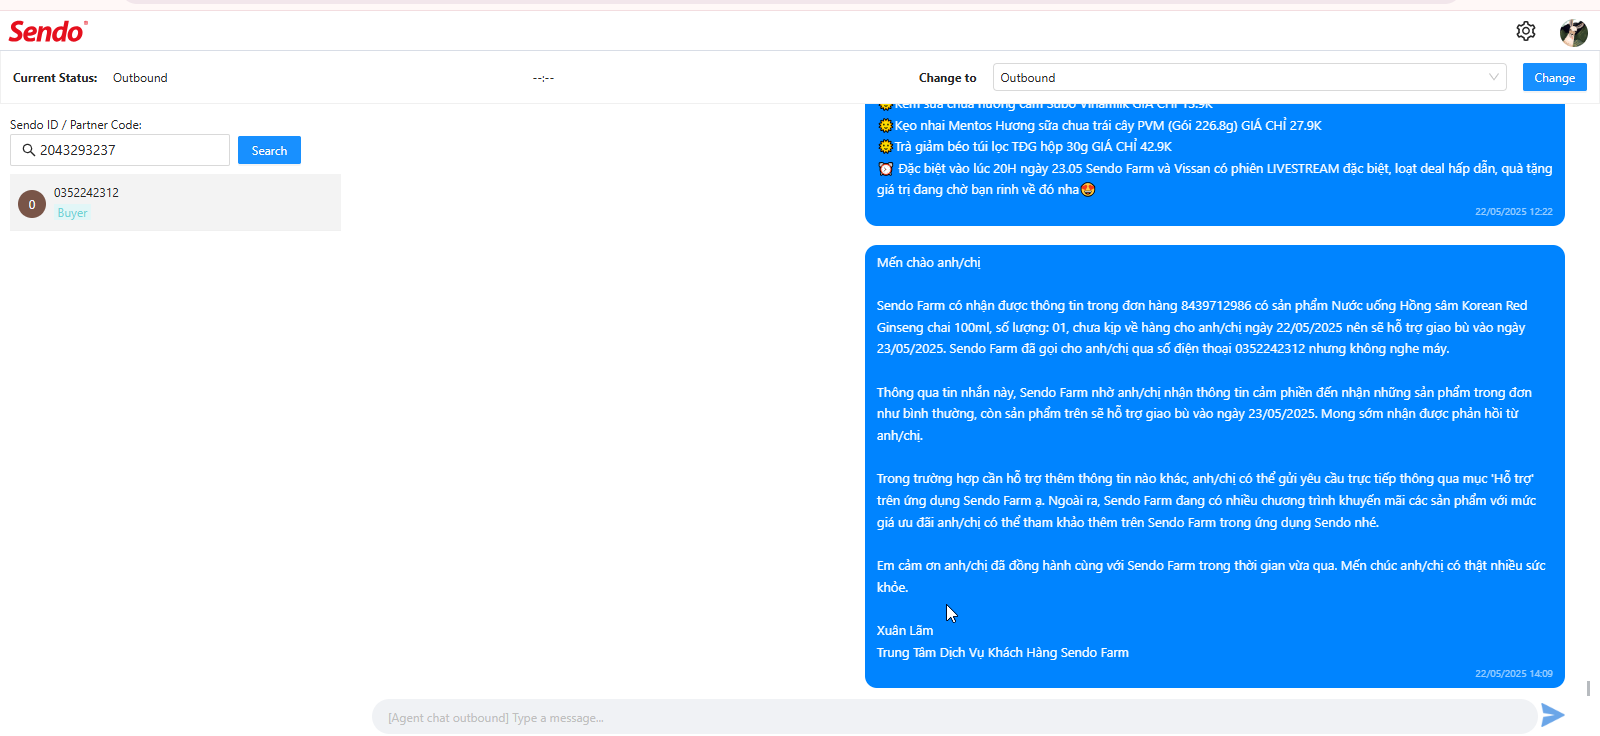Viewport: 1600px width, 736px height.
Task: Click the Change button
Action: click(1554, 77)
